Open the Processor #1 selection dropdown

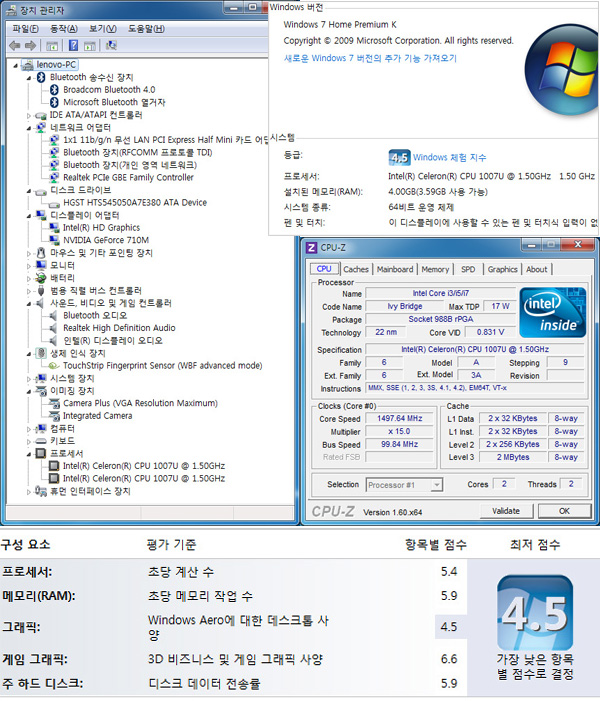pos(404,485)
